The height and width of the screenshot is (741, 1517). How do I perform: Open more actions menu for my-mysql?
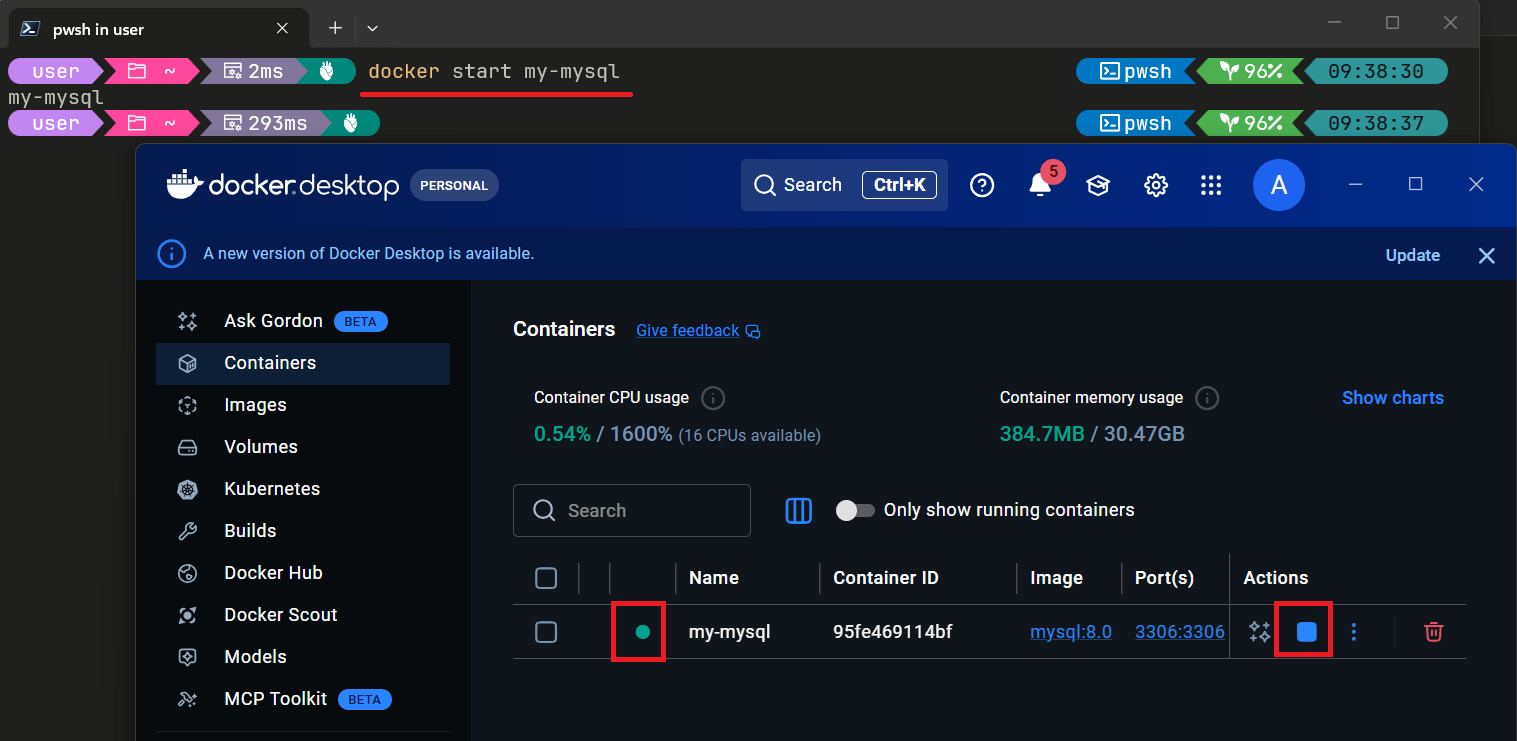1354,632
